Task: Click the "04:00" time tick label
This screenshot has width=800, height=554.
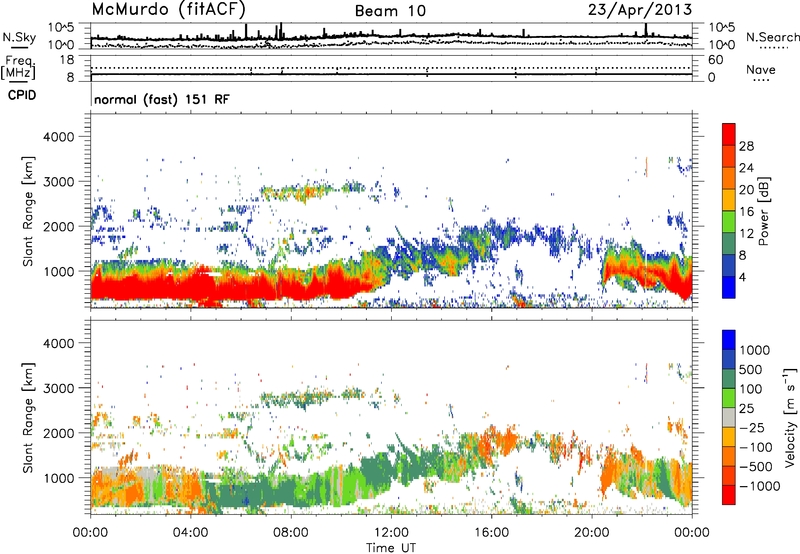Action: point(190,533)
